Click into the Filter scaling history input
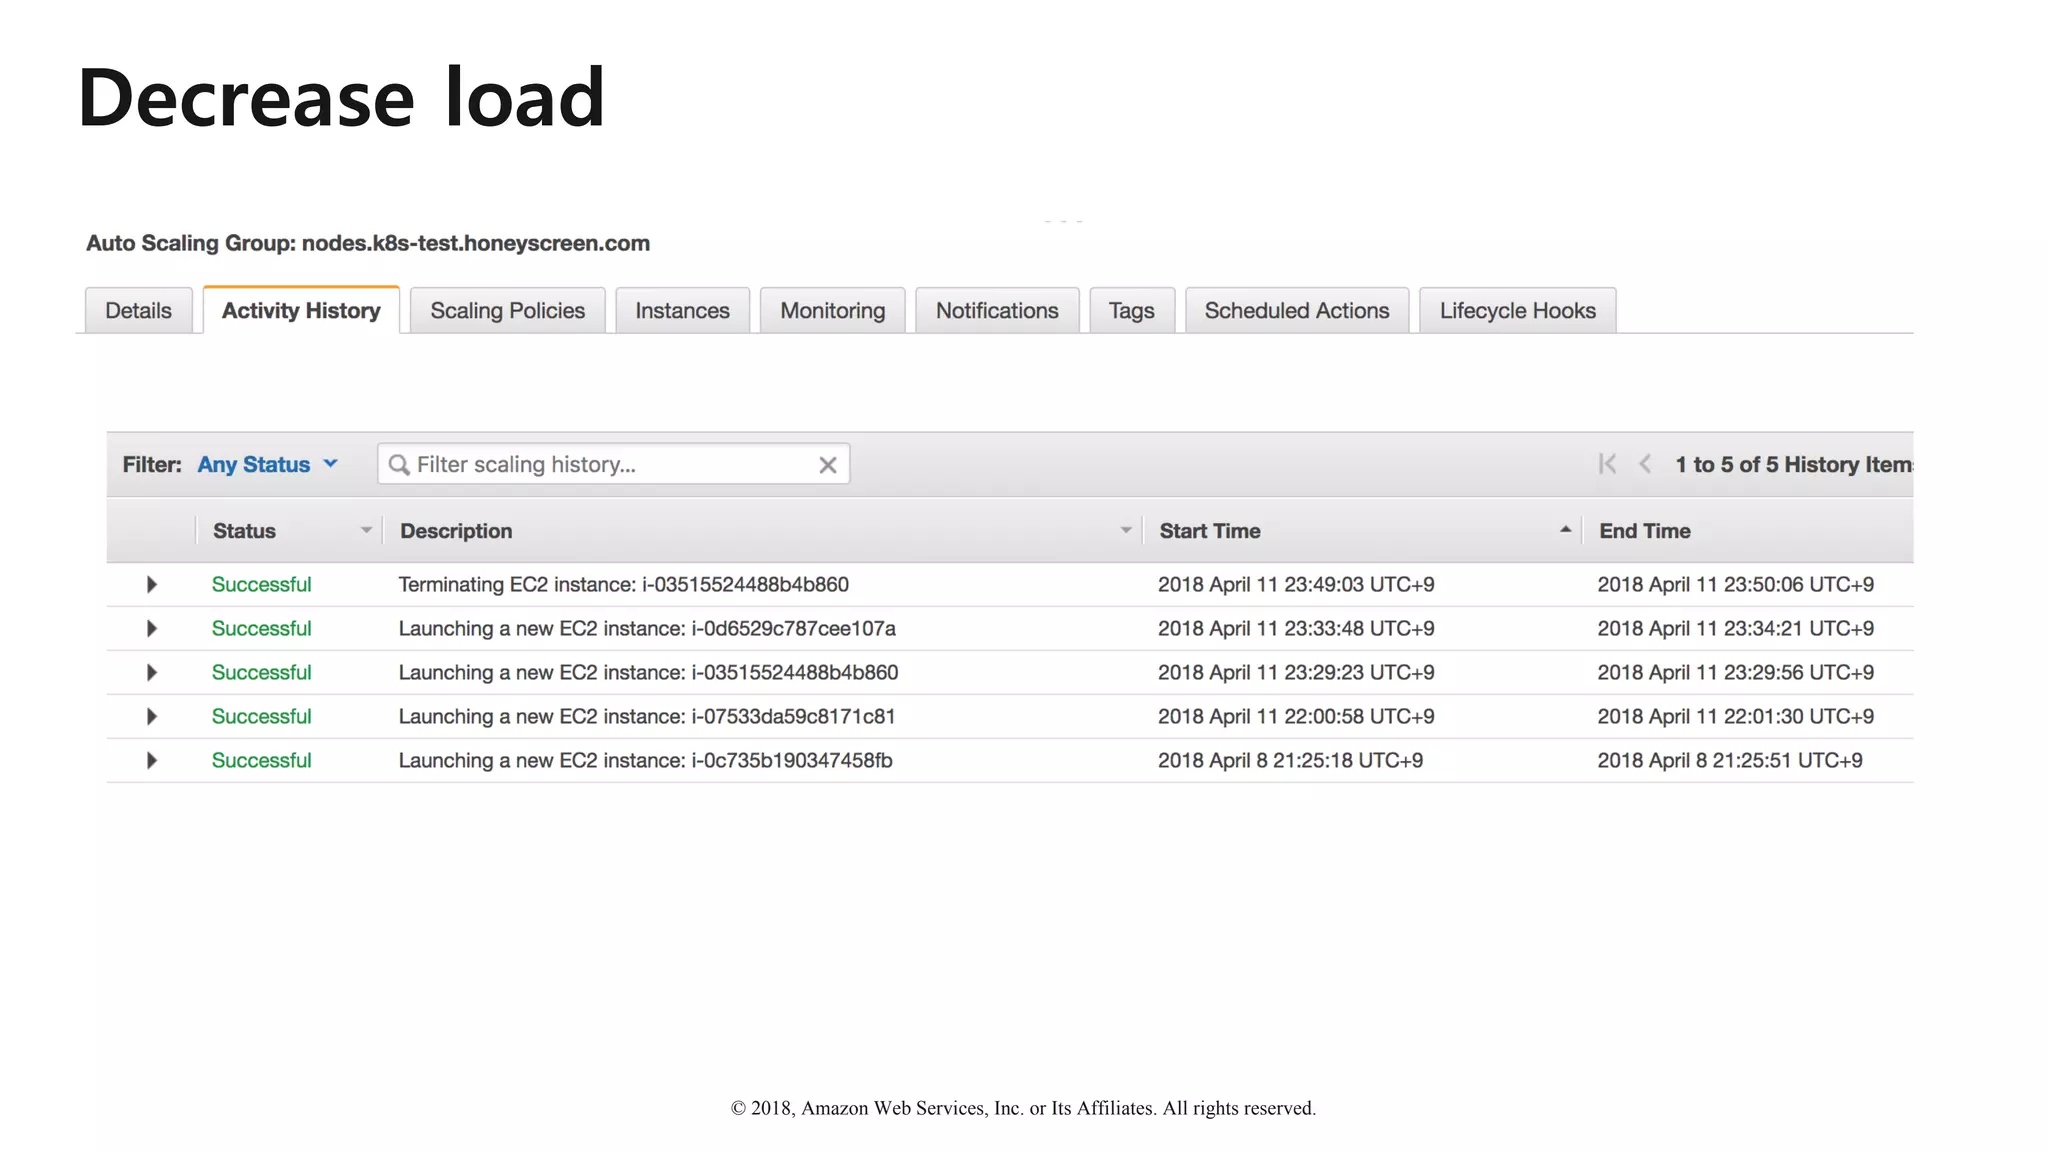Image resolution: width=2048 pixels, height=1152 pixels. pos(610,465)
